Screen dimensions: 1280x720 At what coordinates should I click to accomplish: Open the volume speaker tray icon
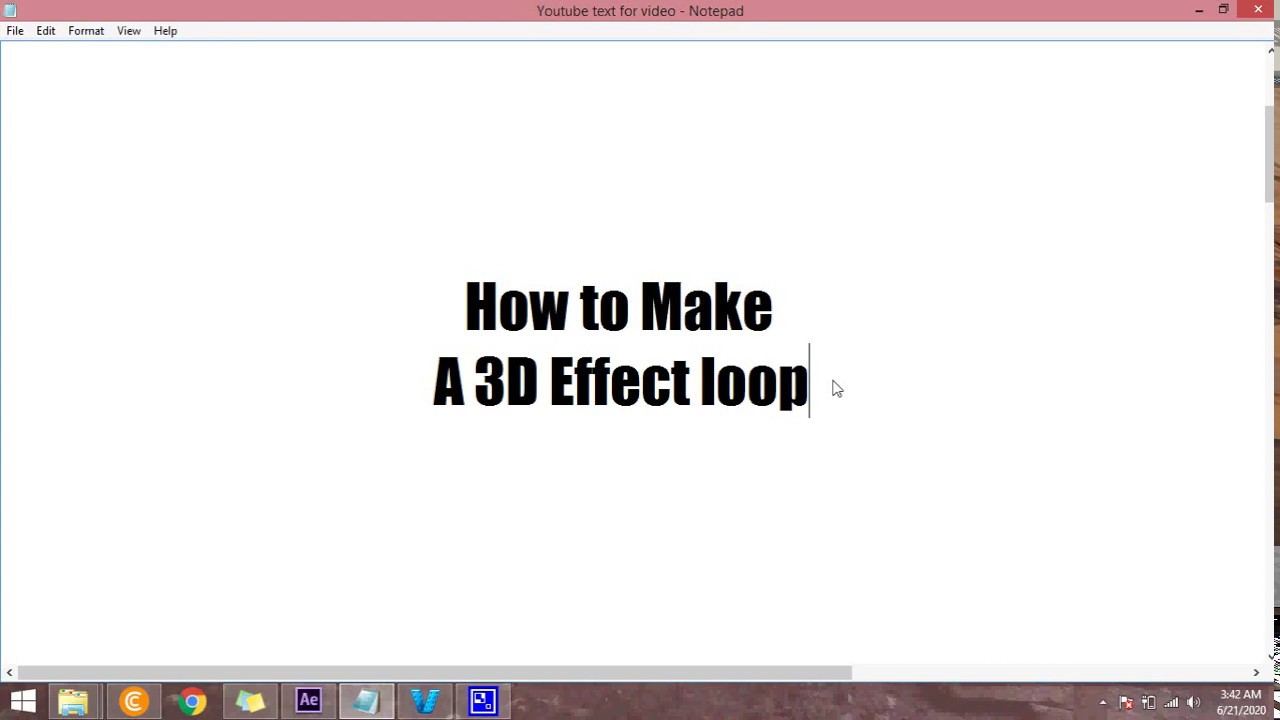tap(1193, 702)
